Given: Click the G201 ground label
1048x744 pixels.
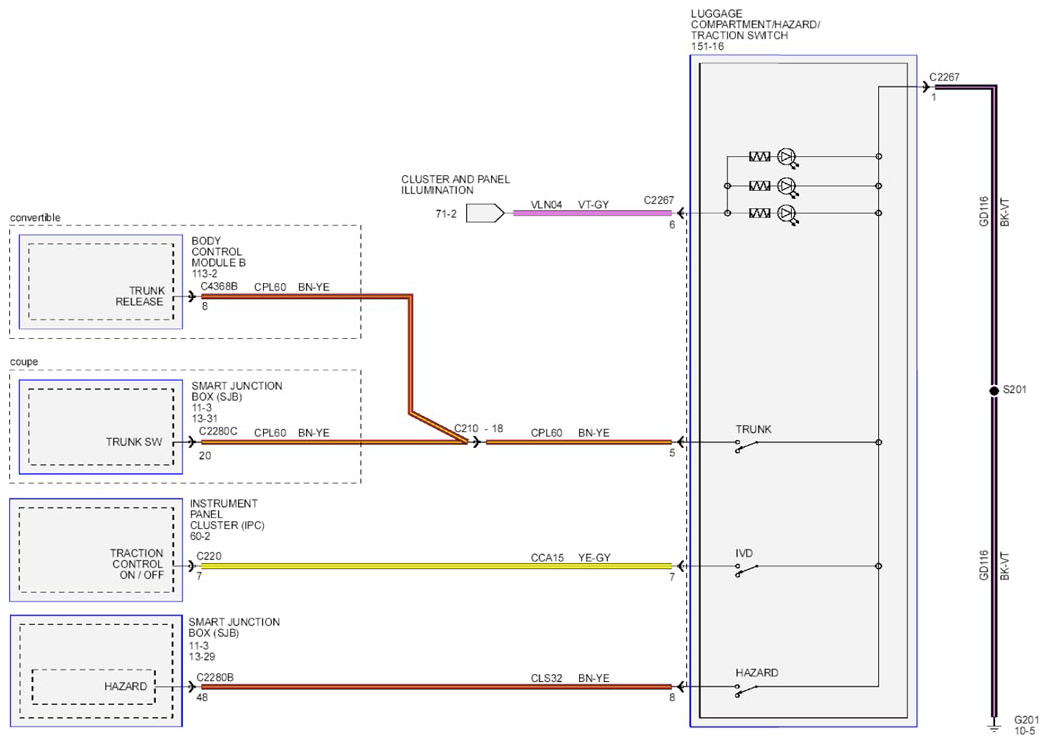Looking at the screenshot, I should (x=1027, y=720).
